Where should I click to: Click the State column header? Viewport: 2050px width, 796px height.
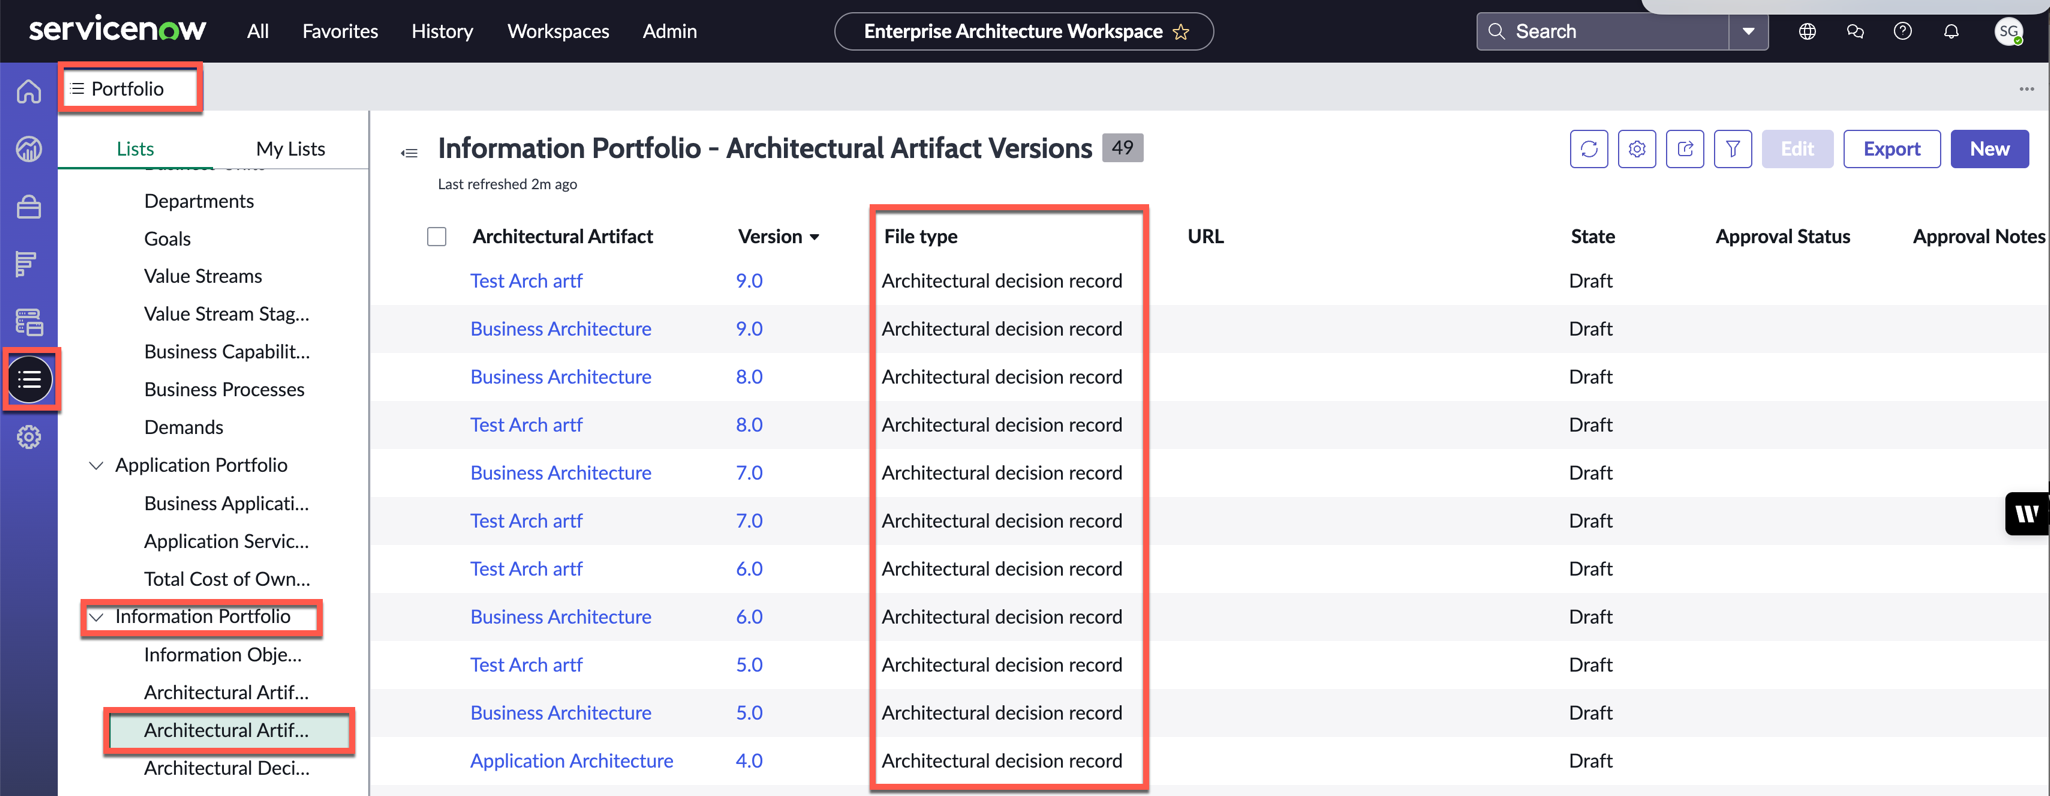tap(1592, 237)
